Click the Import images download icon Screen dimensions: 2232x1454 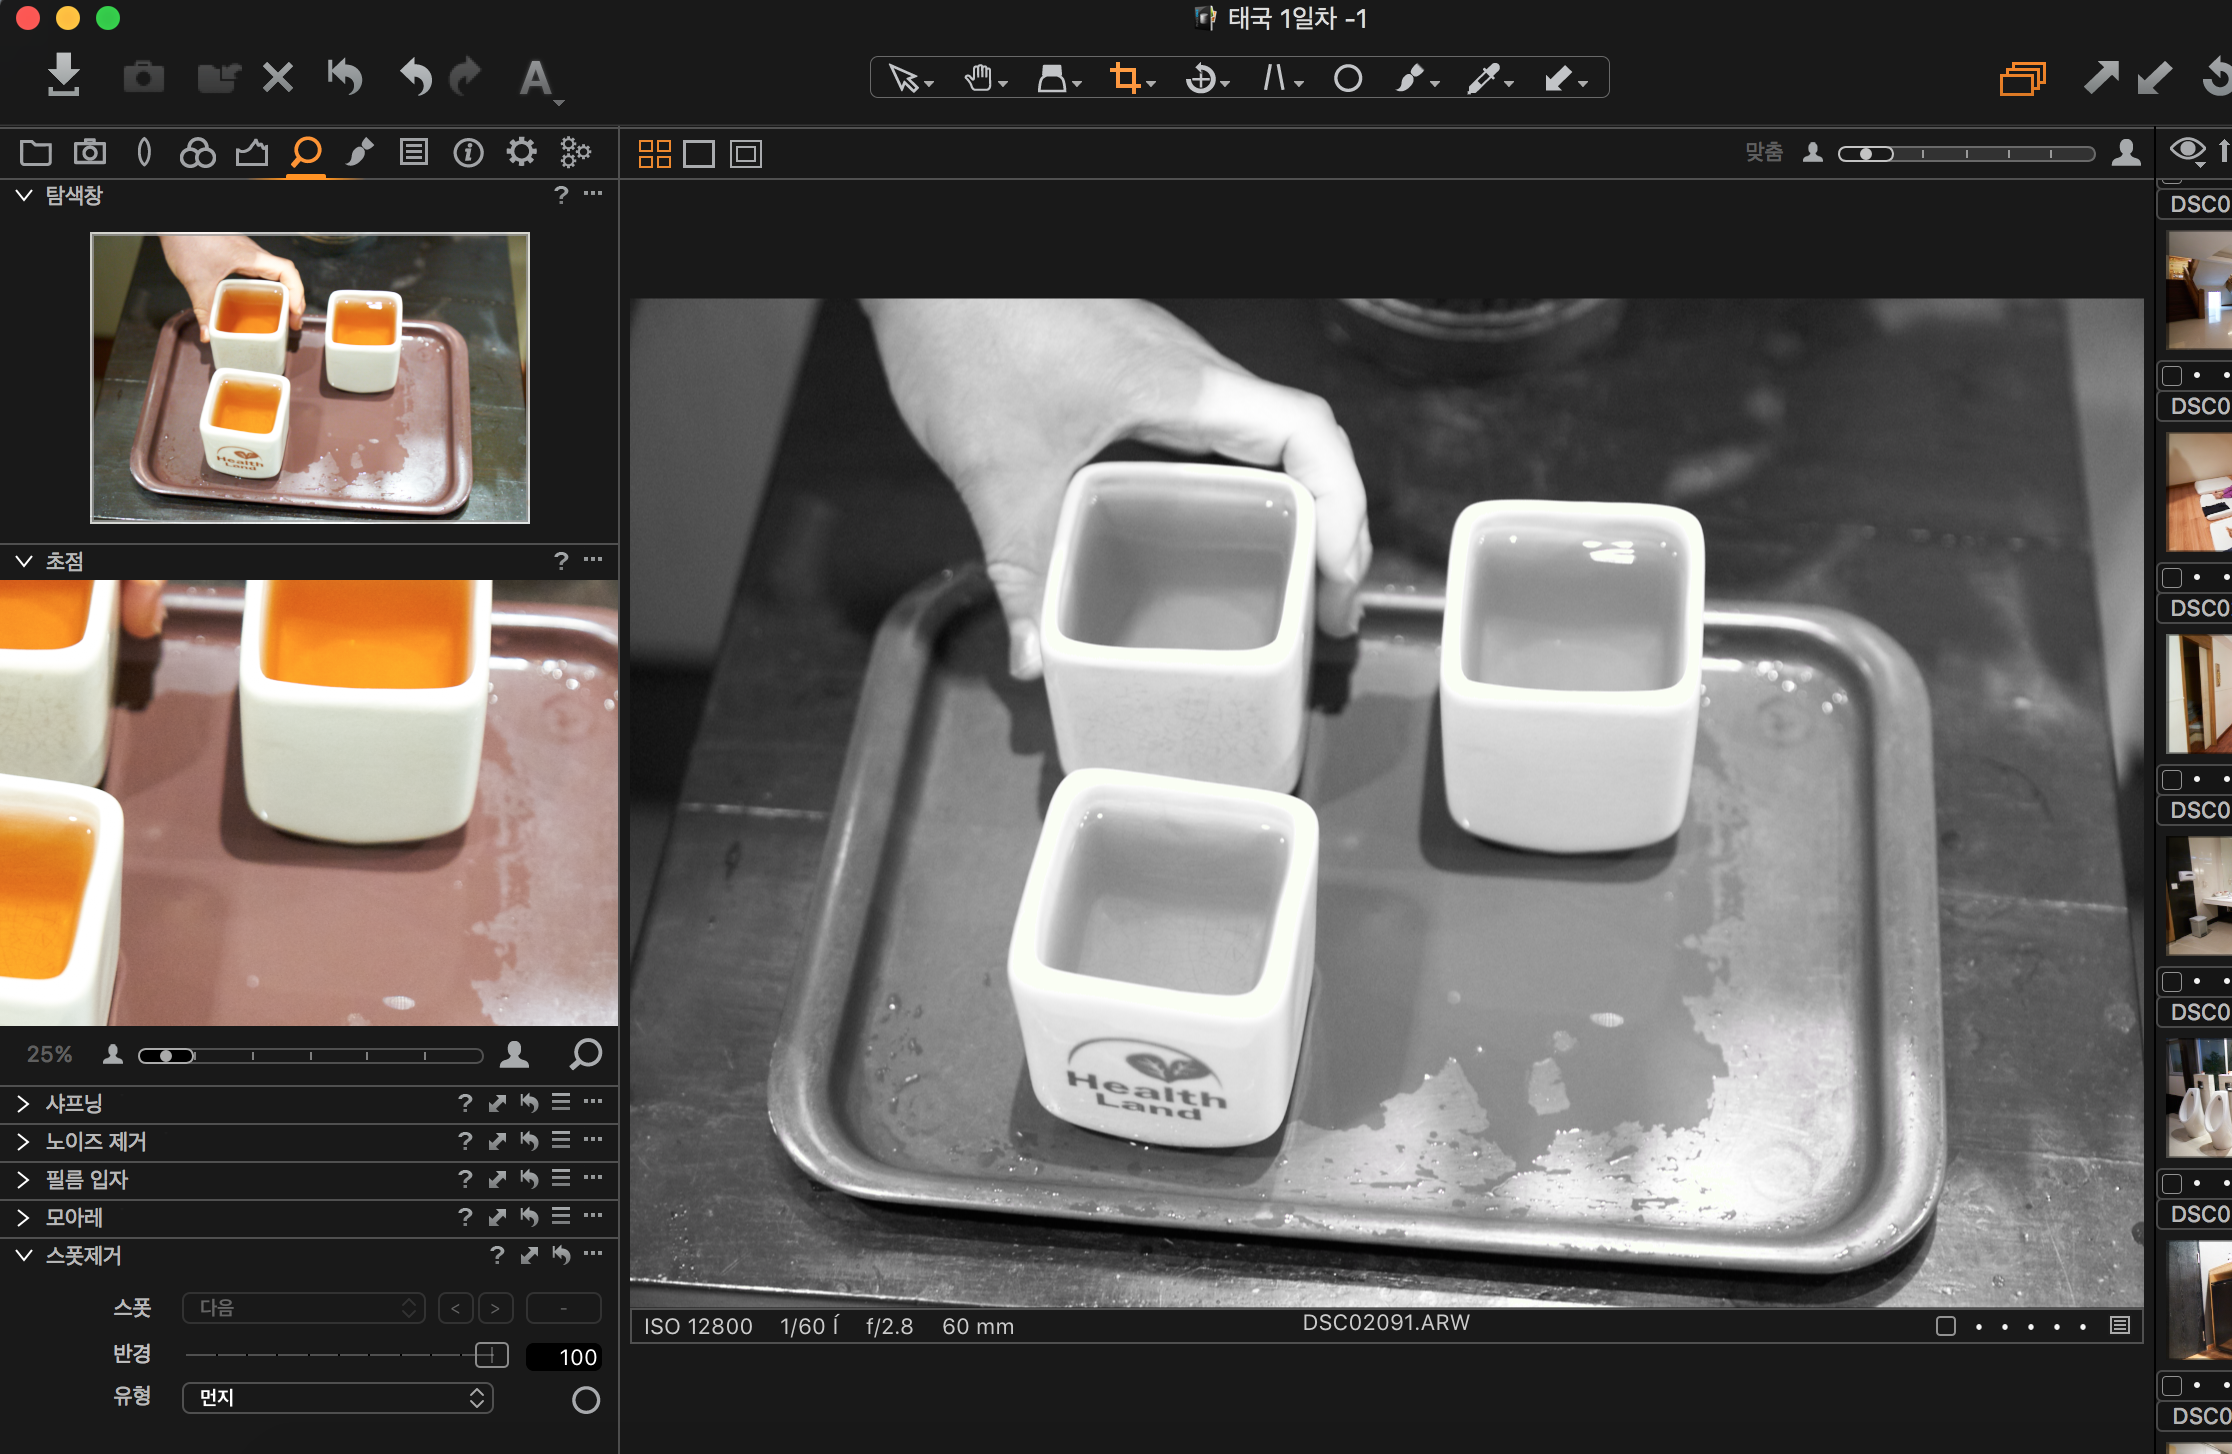tap(64, 76)
